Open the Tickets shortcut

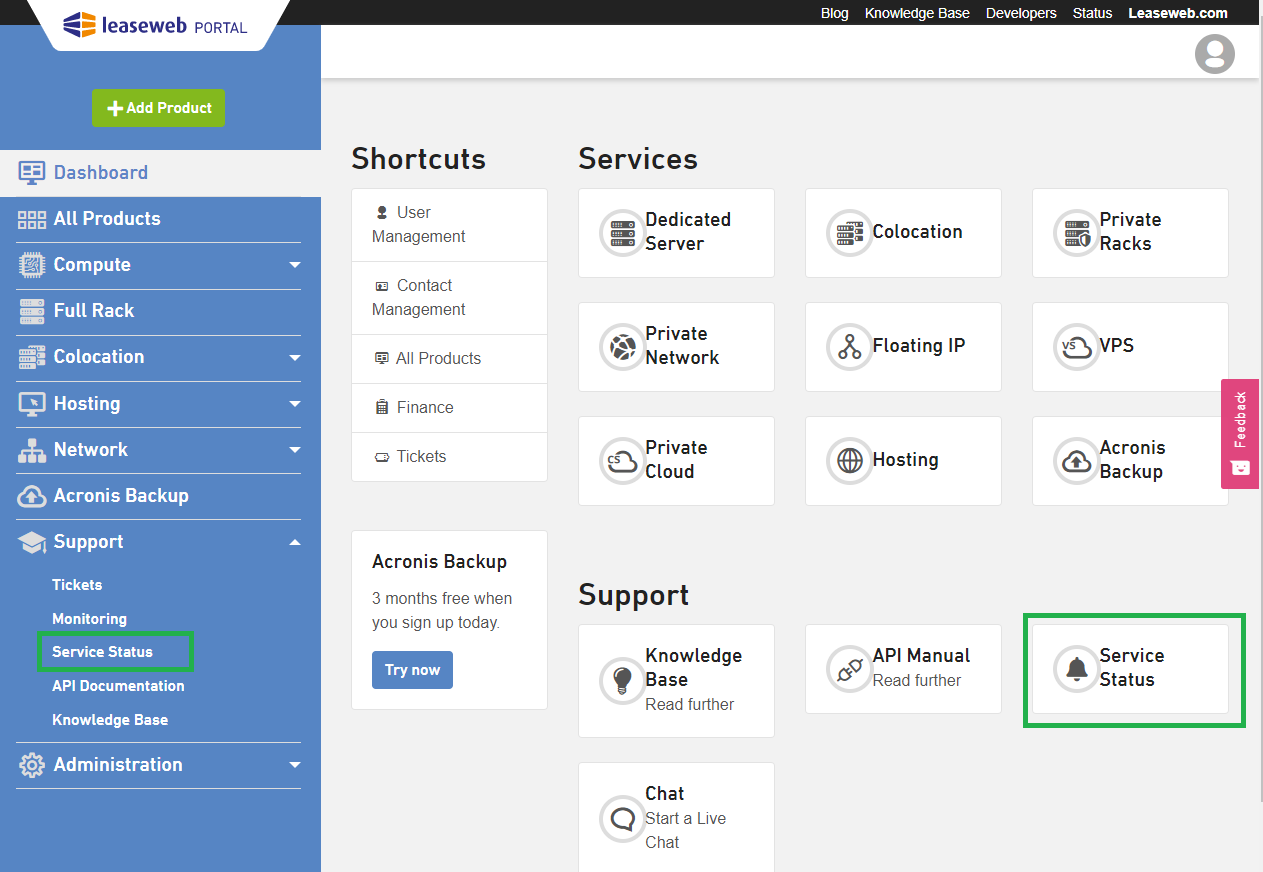pyautogui.click(x=449, y=457)
